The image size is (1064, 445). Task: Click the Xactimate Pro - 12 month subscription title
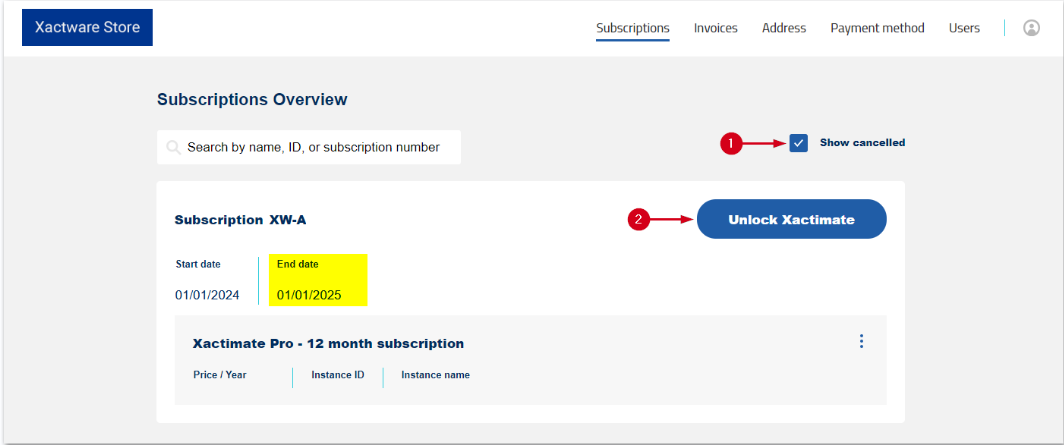pyautogui.click(x=328, y=344)
